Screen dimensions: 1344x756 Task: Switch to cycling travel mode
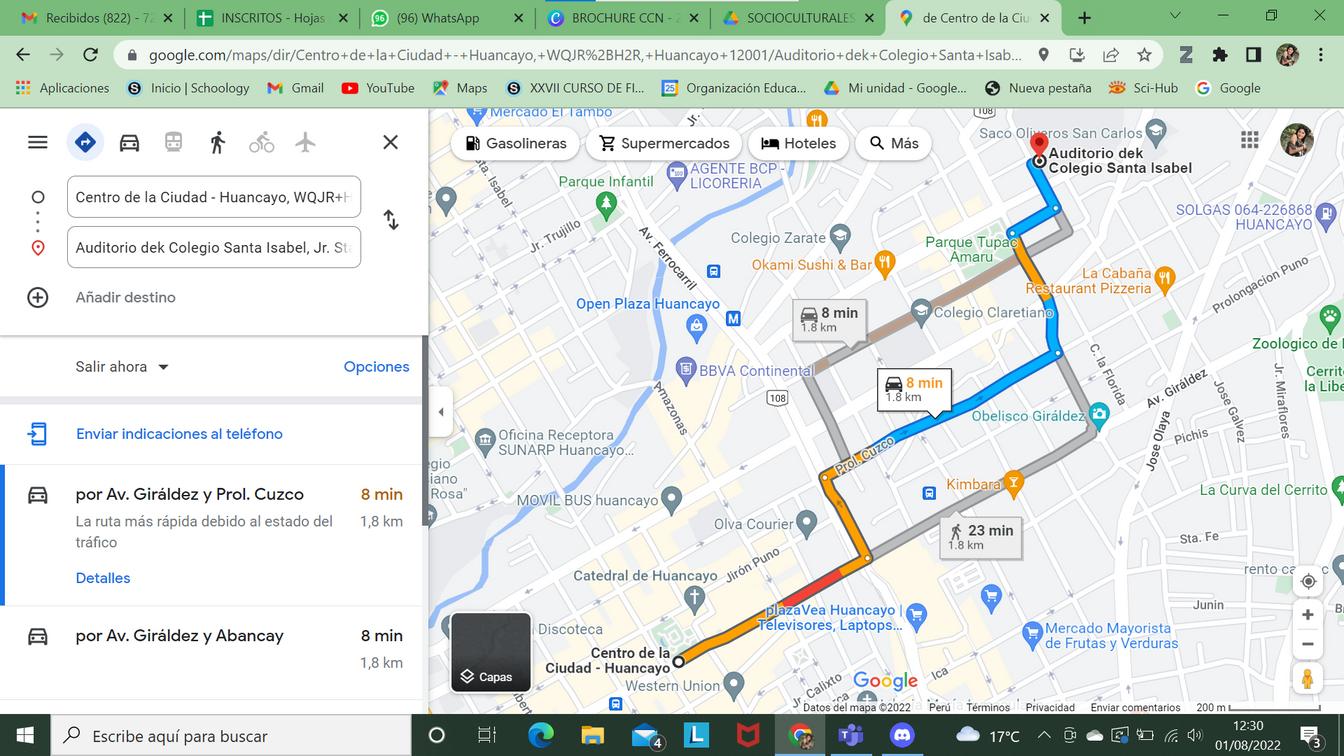(262, 143)
